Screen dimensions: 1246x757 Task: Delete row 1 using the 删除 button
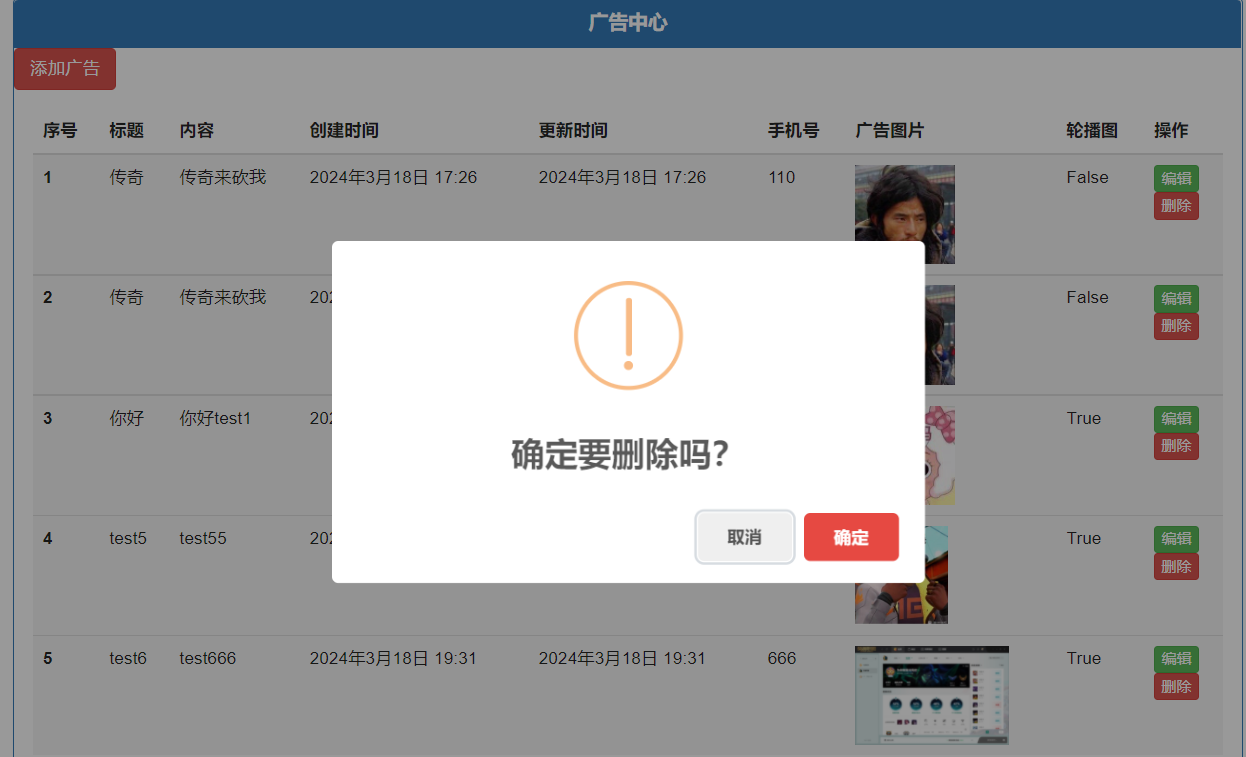coord(1176,206)
